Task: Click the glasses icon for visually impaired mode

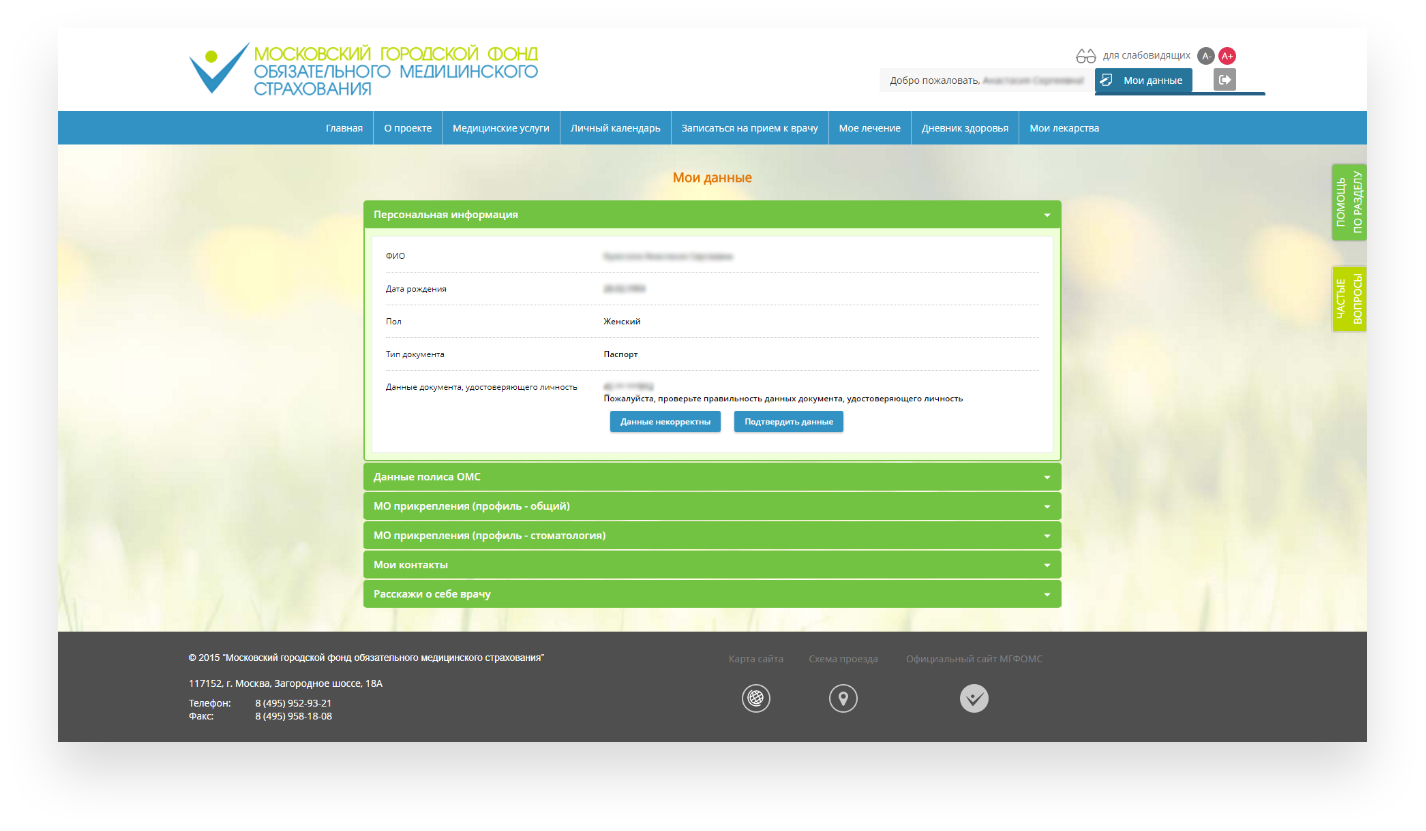Action: point(1086,56)
